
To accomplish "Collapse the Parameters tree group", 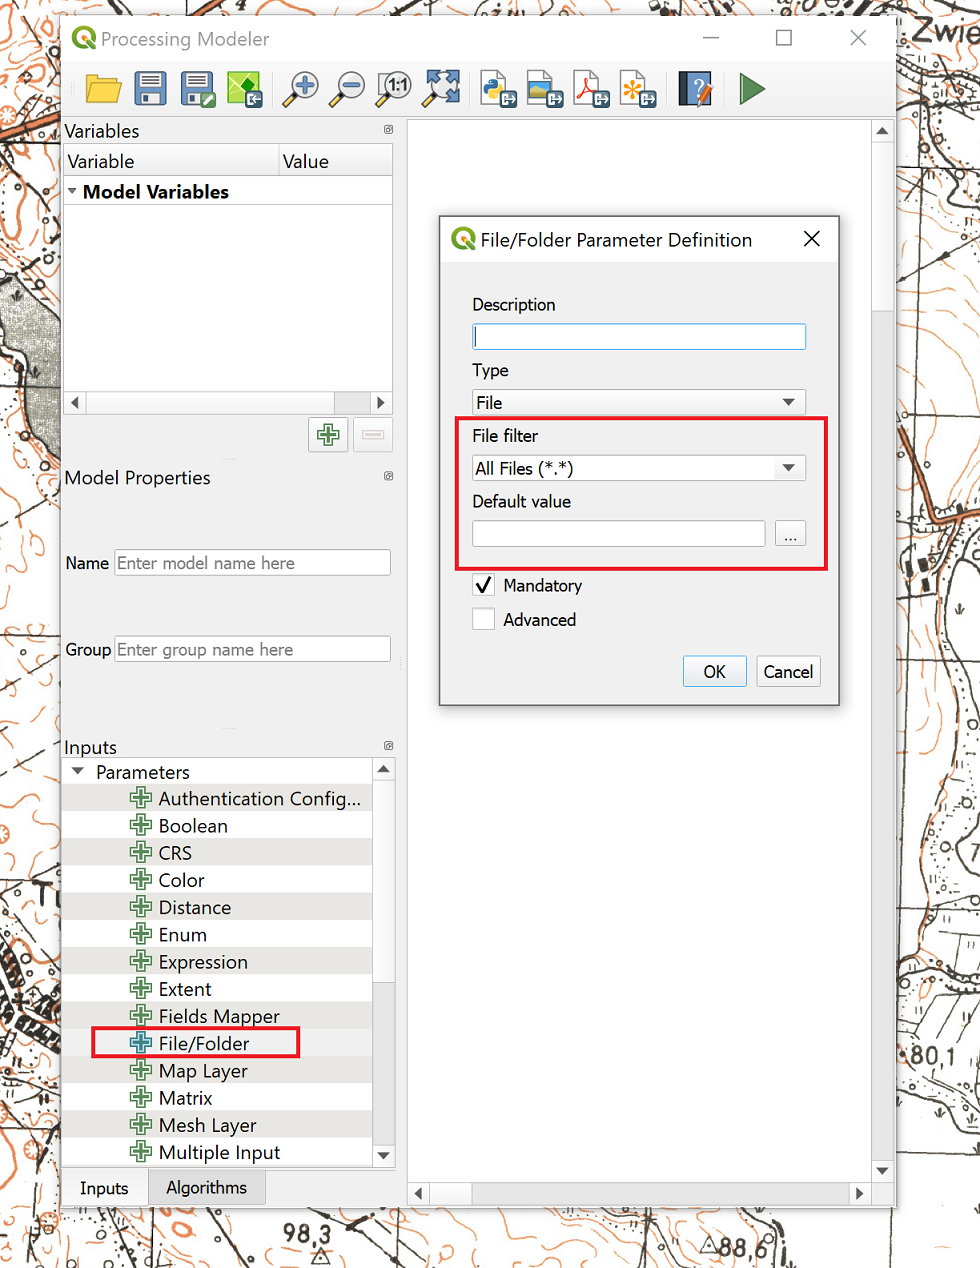I will click(78, 772).
